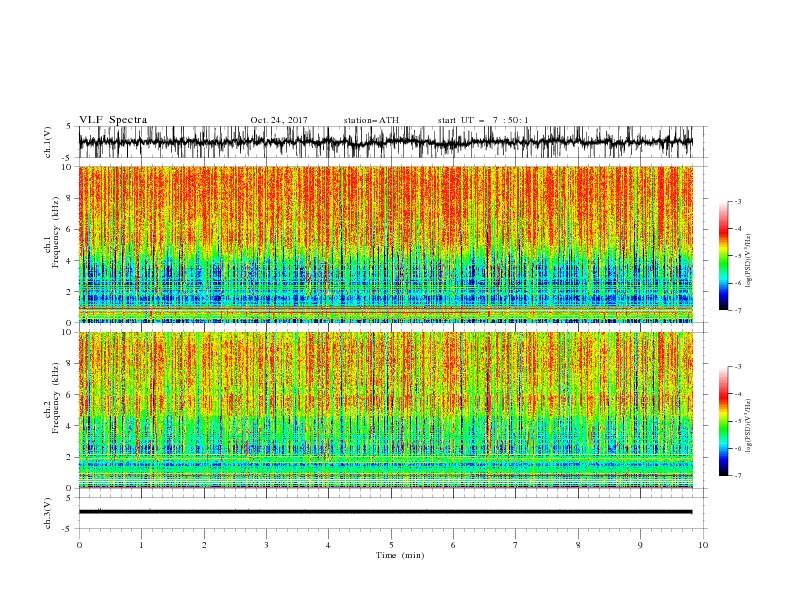
Task: Click the "Time (min)" axis label
Action: pos(400,555)
